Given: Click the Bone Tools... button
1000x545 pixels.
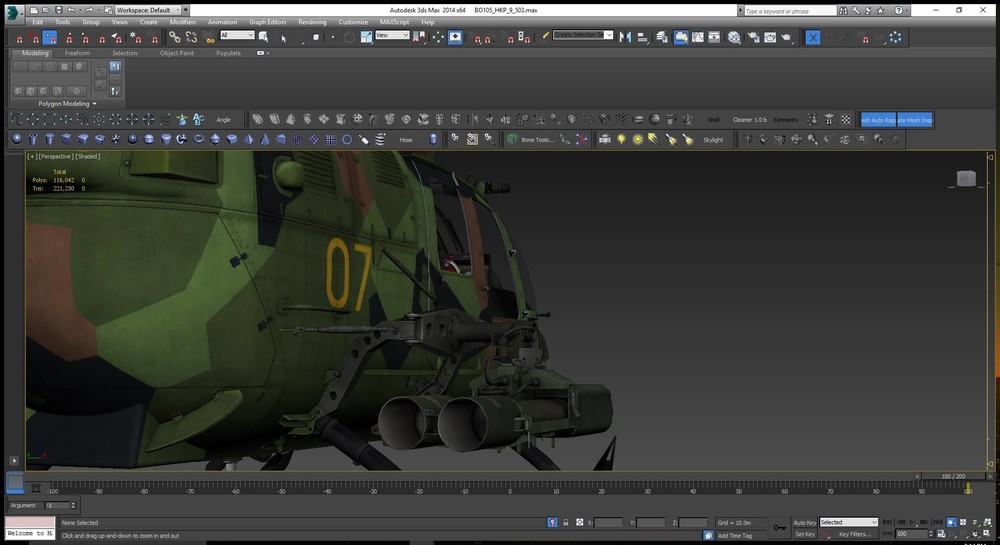Looking at the screenshot, I should coord(537,140).
